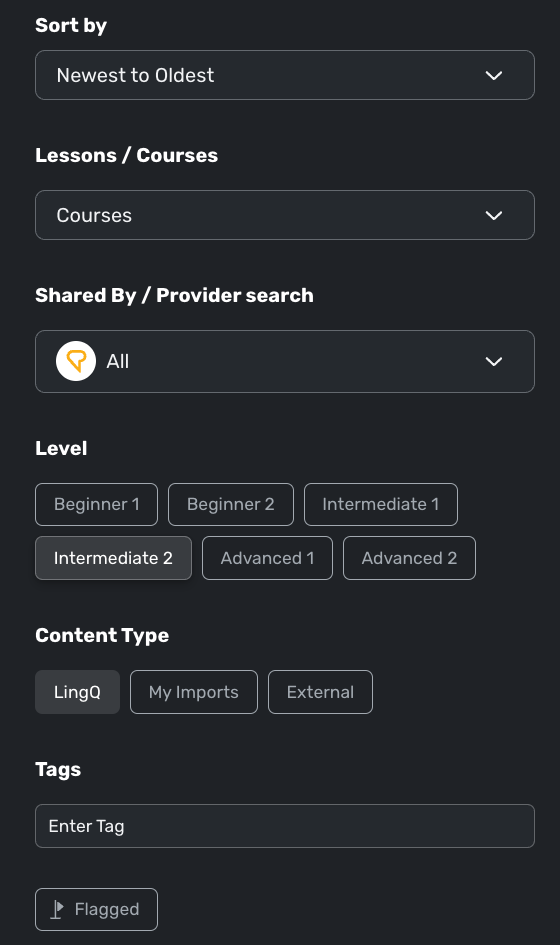The image size is (560, 945).
Task: Enable the Intermediate 1 level filter
Action: (x=381, y=504)
